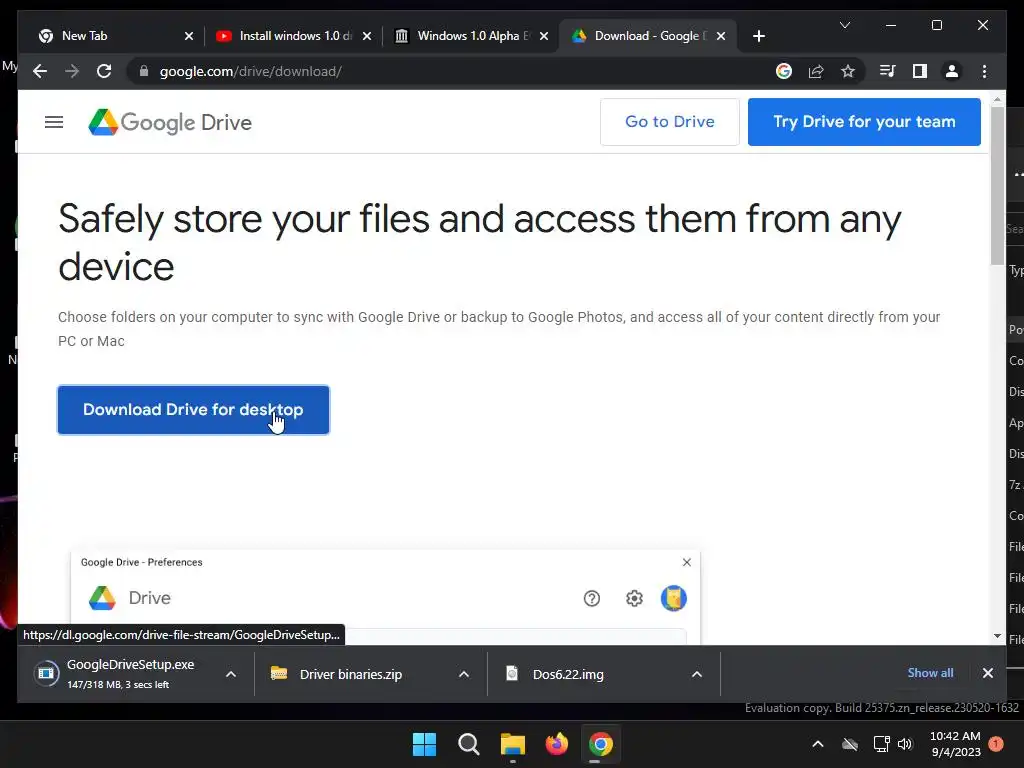Screen dimensions: 1024x768
Task: View site info via the padlock icon
Action: (144, 71)
